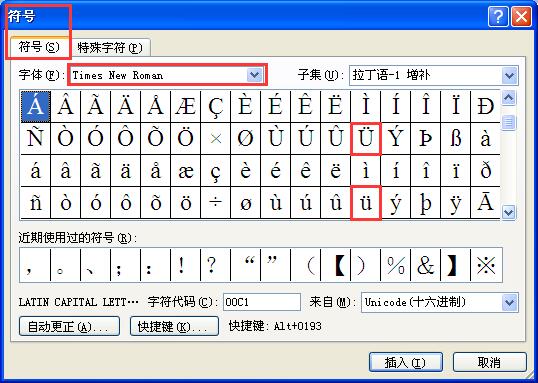
Task: Pick the recently used comma symbol
Action: 35,265
